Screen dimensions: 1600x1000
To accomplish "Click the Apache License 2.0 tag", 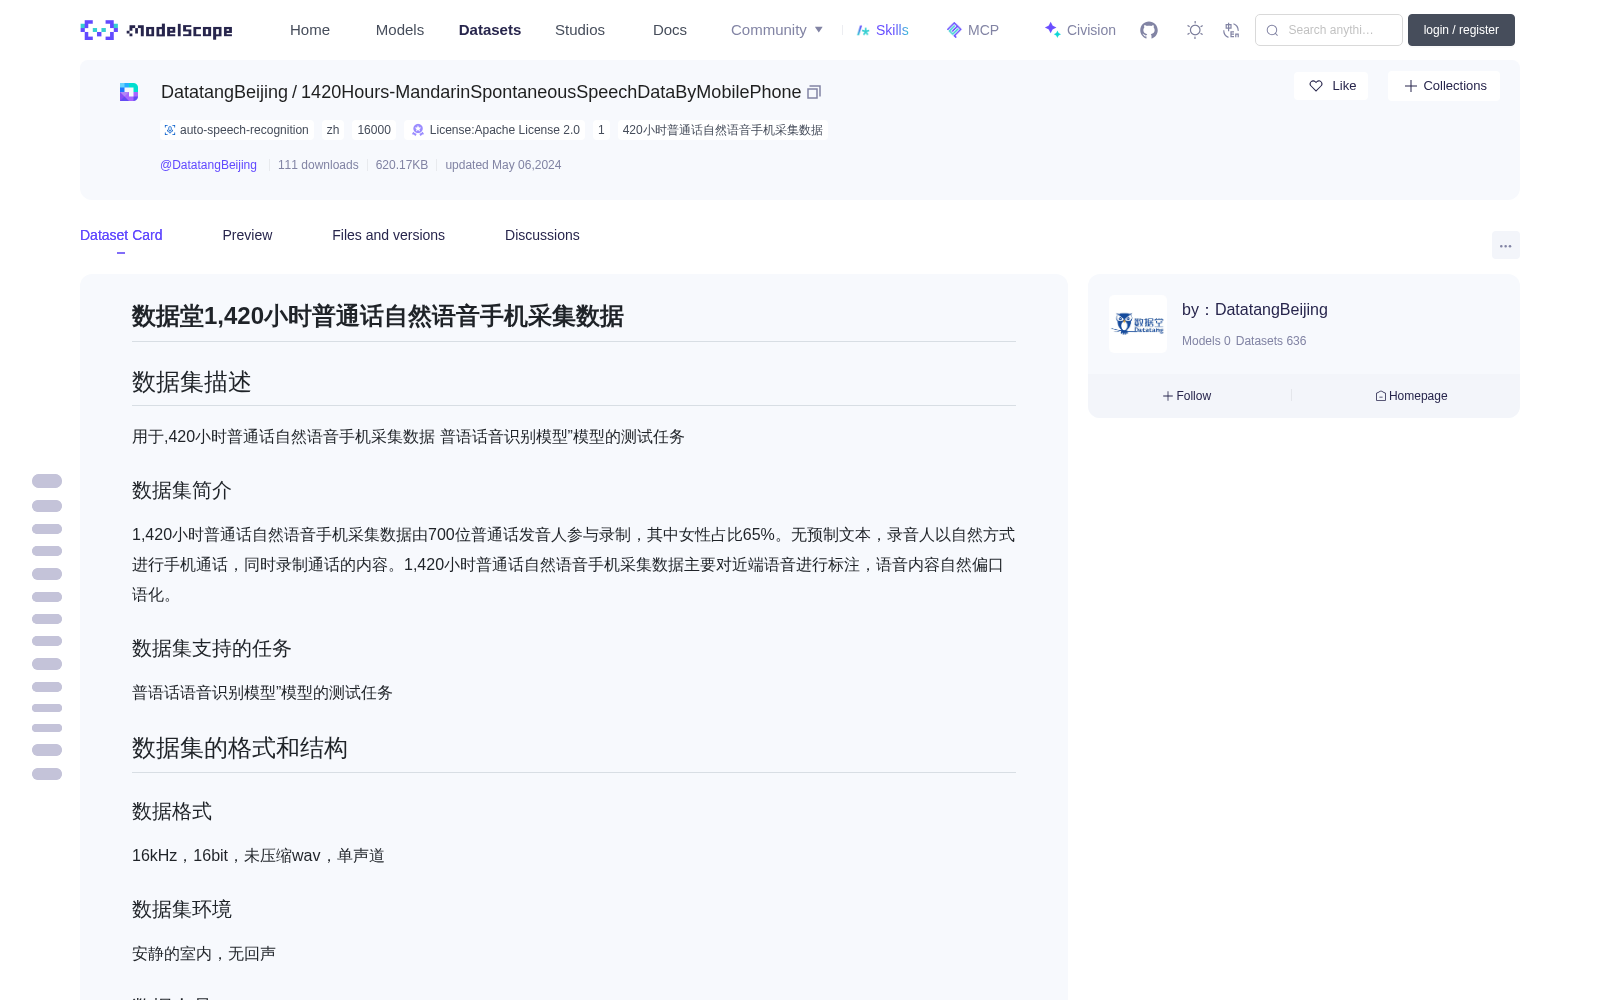I will tap(497, 130).
